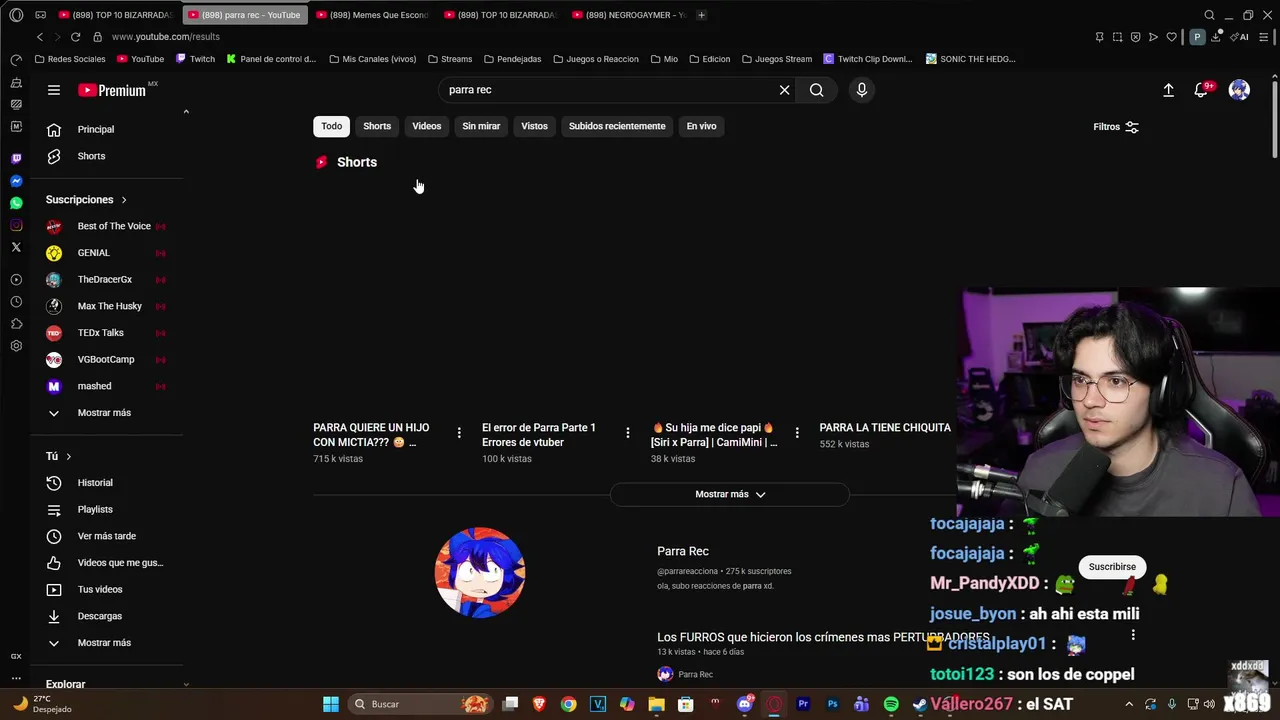This screenshot has height=720, width=1280.
Task: Open Instagram in Opera sidebar
Action: [16, 225]
